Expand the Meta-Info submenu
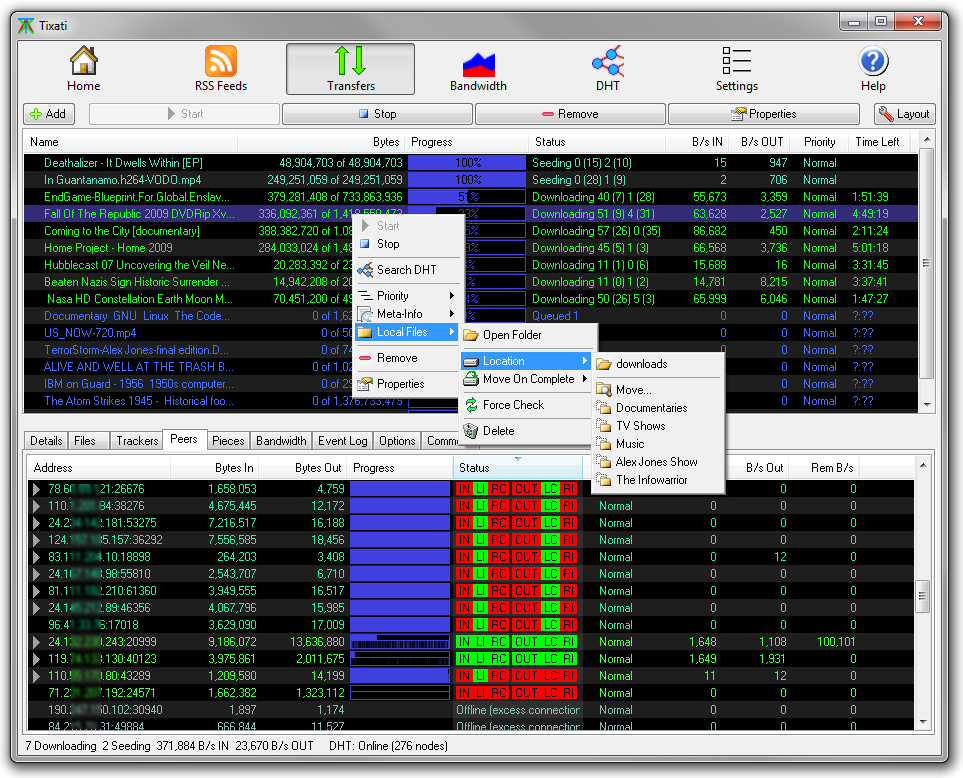Viewport: 963px width, 778px height. [x=406, y=314]
